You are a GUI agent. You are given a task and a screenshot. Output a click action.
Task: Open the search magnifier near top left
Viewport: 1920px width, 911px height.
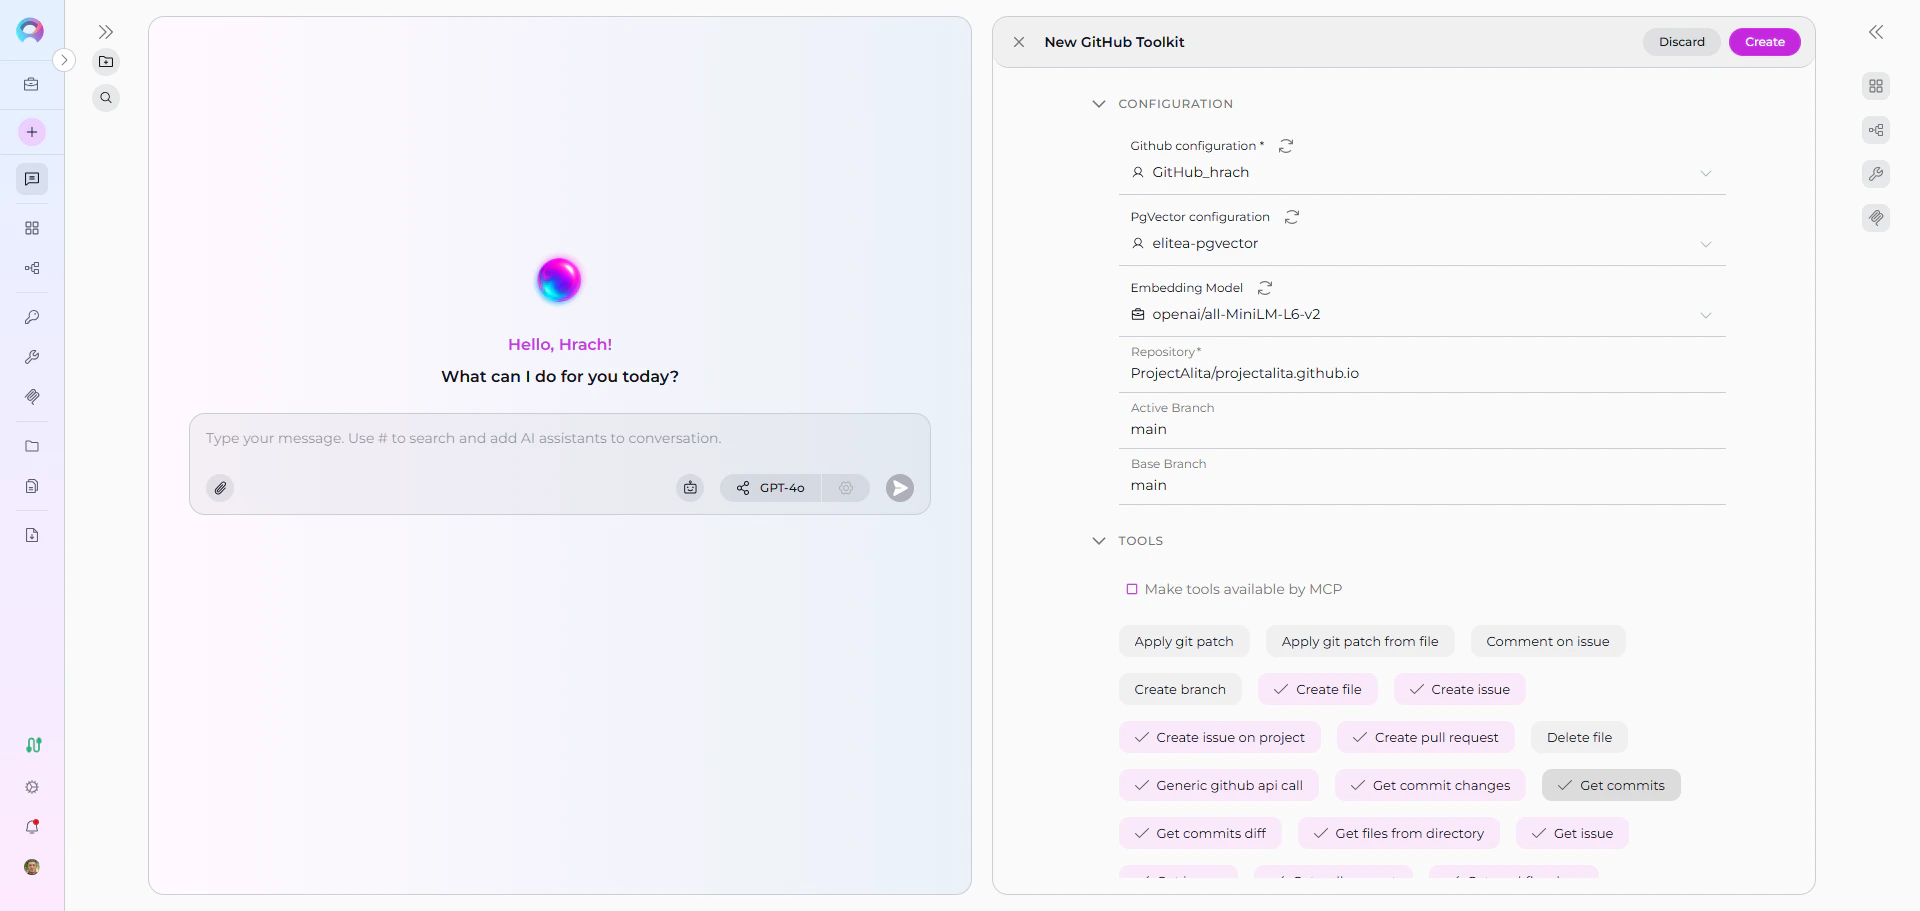pos(106,97)
